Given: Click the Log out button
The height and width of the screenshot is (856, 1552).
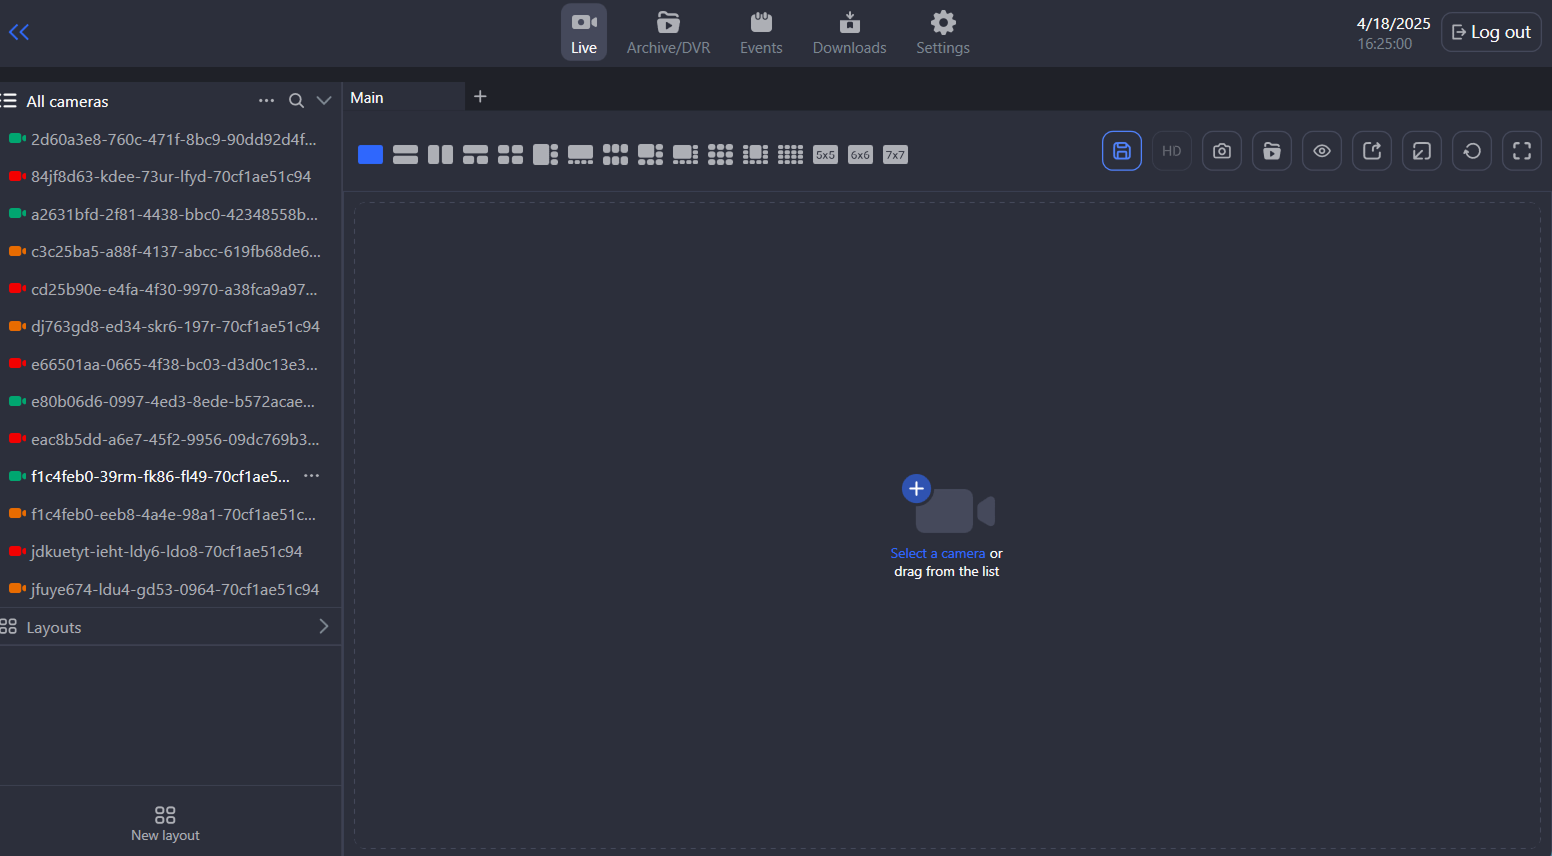Looking at the screenshot, I should pyautogui.click(x=1490, y=32).
